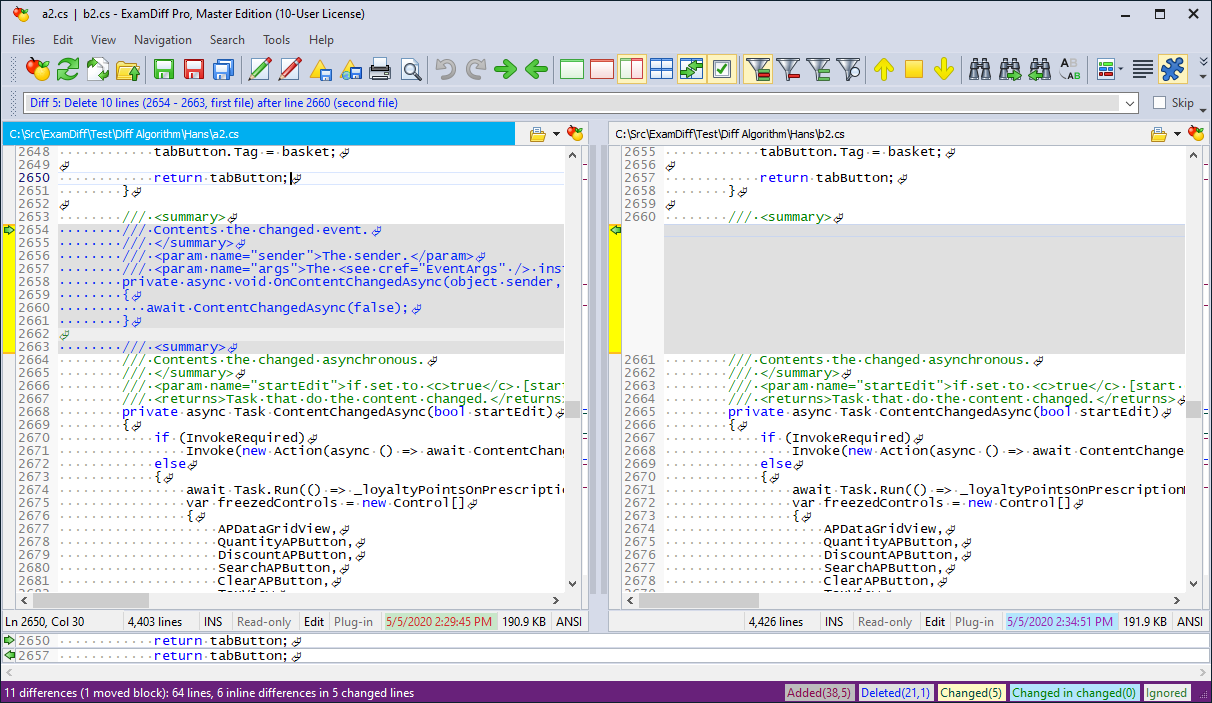
Task: Click find next binoculars with right arrow
Action: 1010,69
